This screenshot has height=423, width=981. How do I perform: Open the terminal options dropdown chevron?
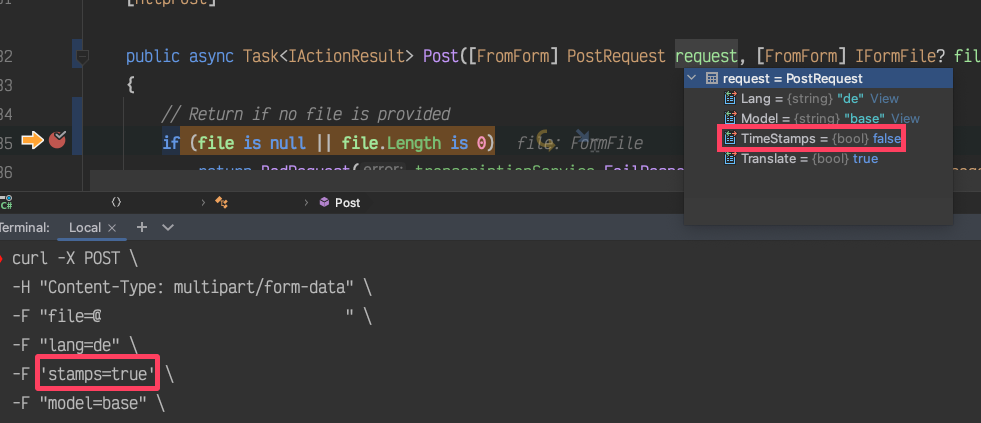(x=168, y=228)
